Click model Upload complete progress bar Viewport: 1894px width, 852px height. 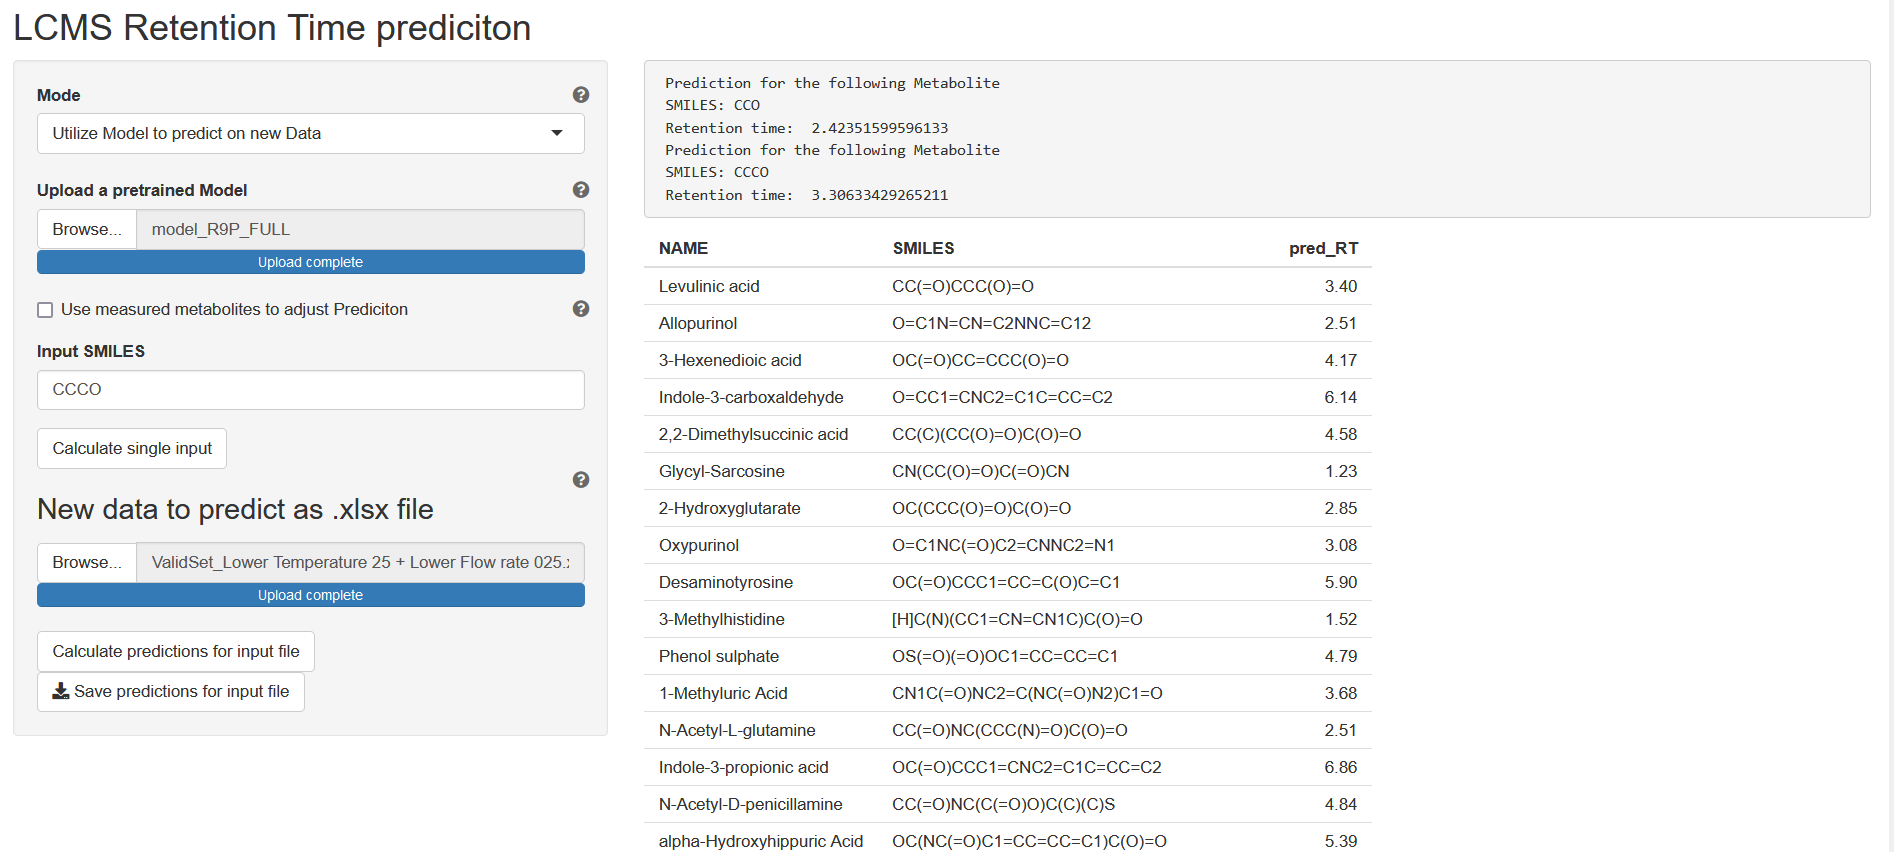click(311, 262)
